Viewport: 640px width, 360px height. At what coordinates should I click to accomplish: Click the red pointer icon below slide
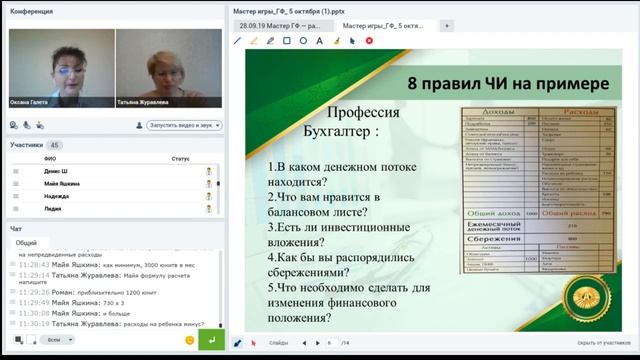253,343
